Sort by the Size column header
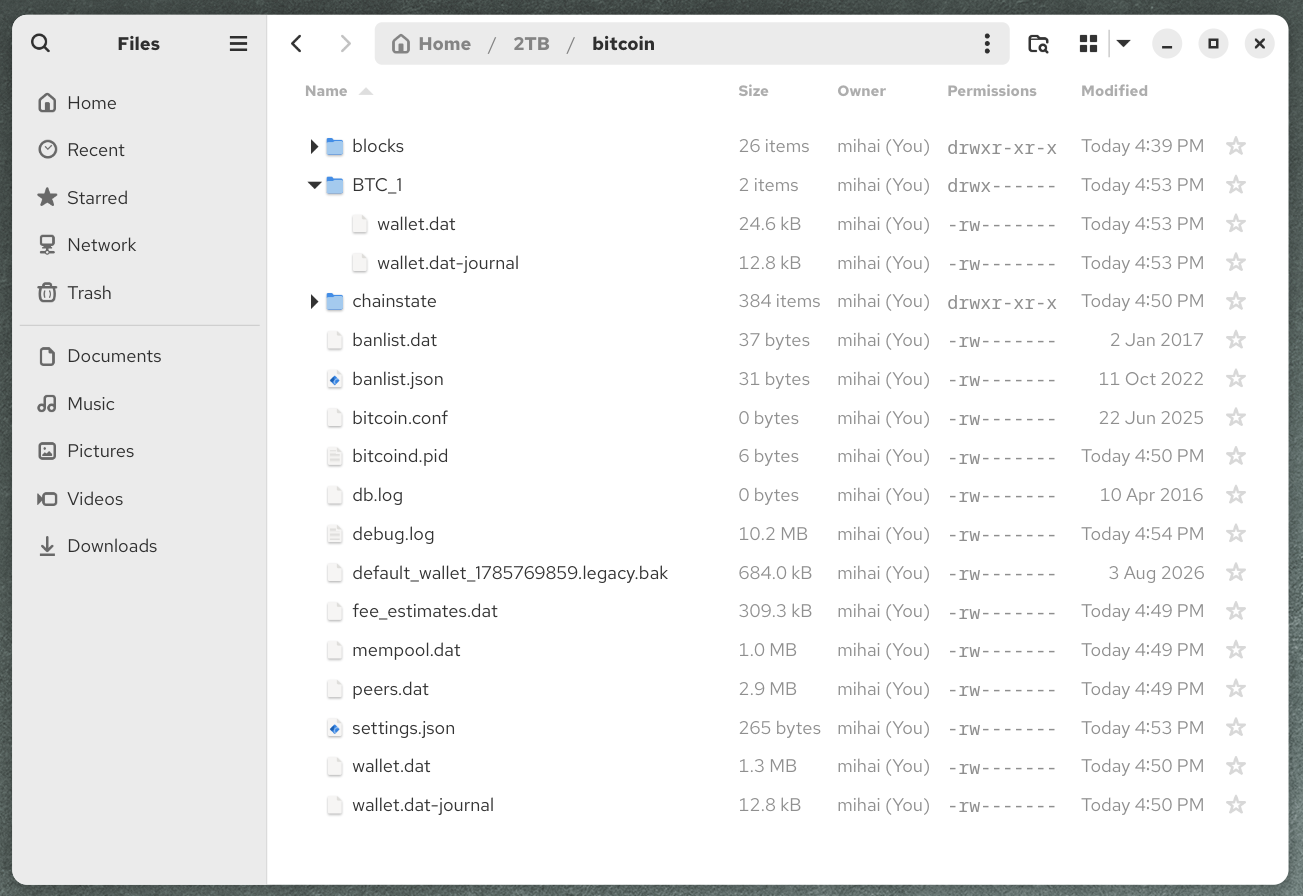This screenshot has height=896, width=1303. pyautogui.click(x=753, y=91)
